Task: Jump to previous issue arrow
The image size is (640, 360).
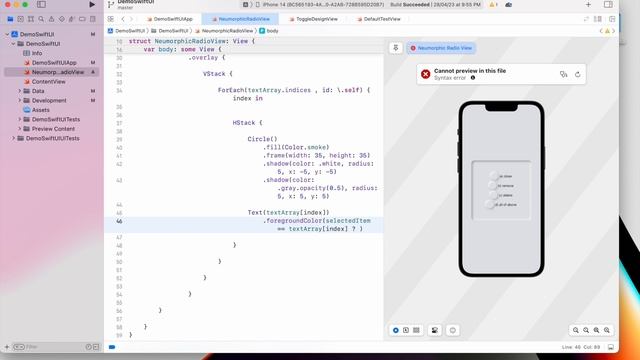Action: [601, 31]
